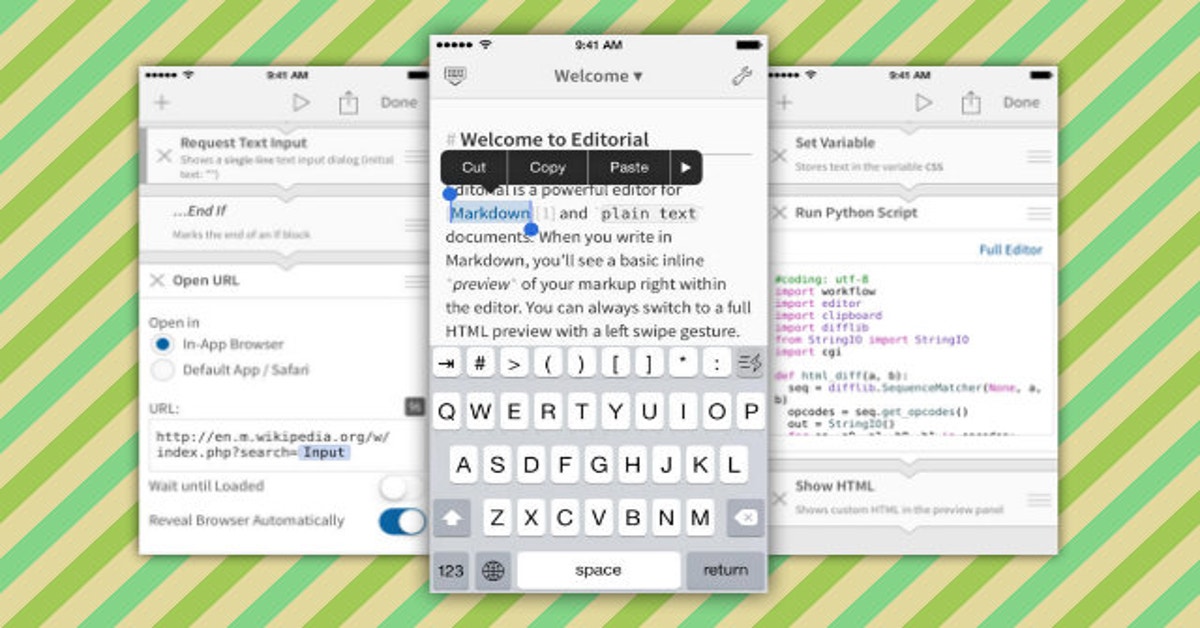Show more options with popup arrow
The height and width of the screenshot is (628, 1200).
(x=685, y=168)
